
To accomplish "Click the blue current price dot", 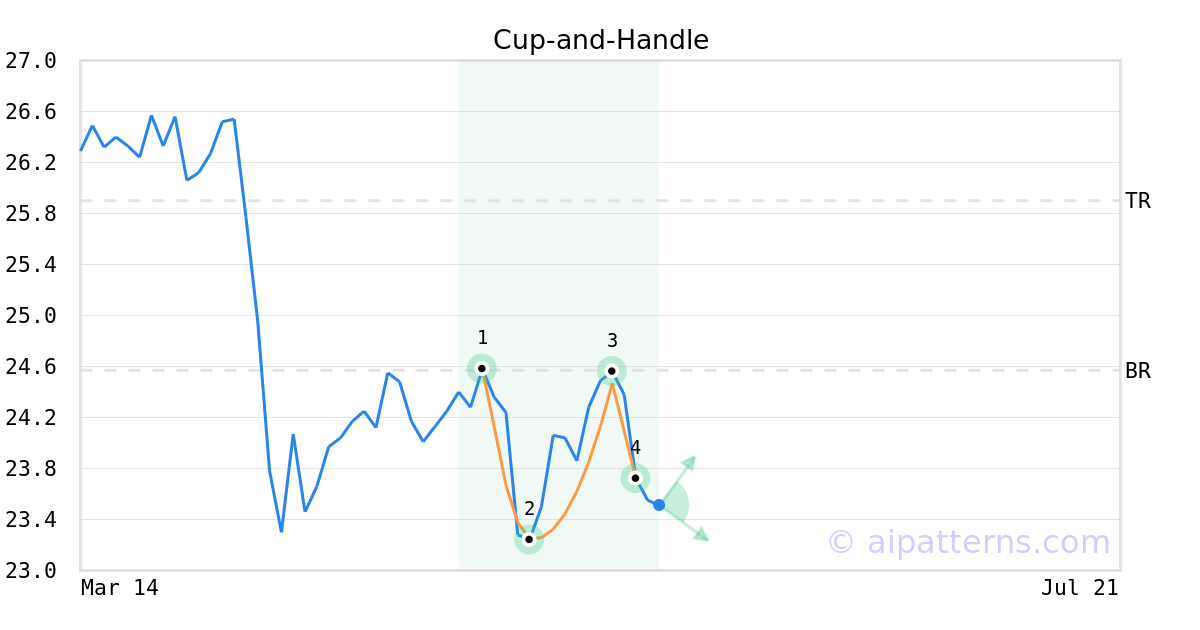I will (x=659, y=505).
